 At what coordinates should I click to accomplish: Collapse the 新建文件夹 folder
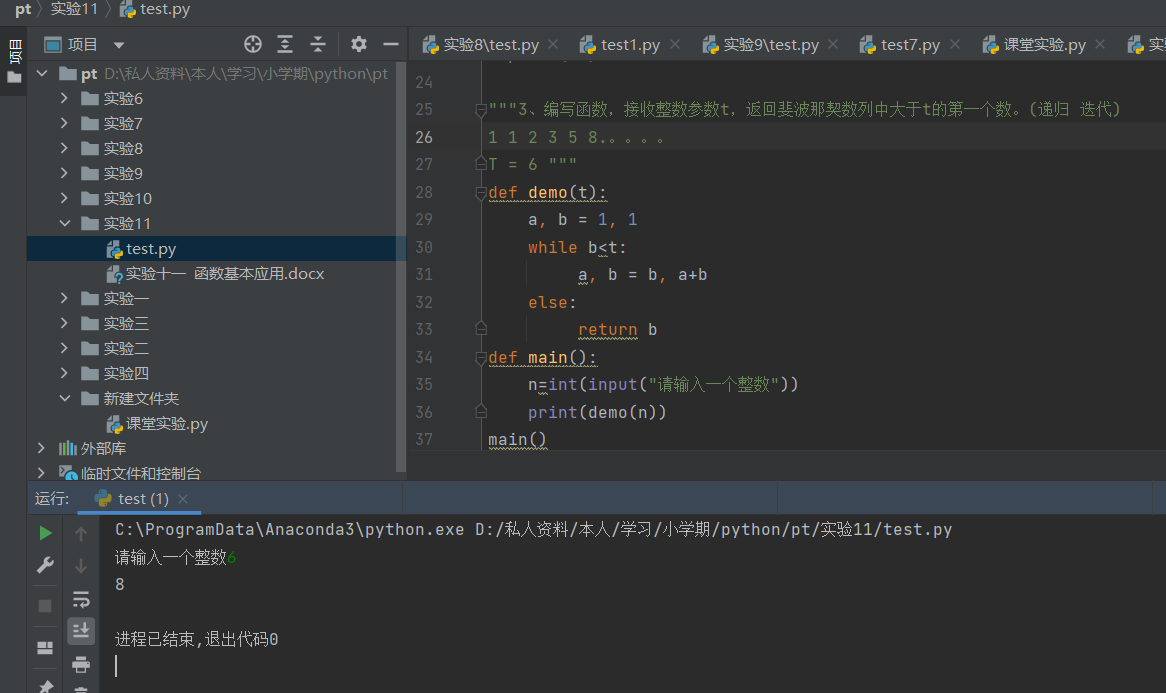pyautogui.click(x=65, y=399)
